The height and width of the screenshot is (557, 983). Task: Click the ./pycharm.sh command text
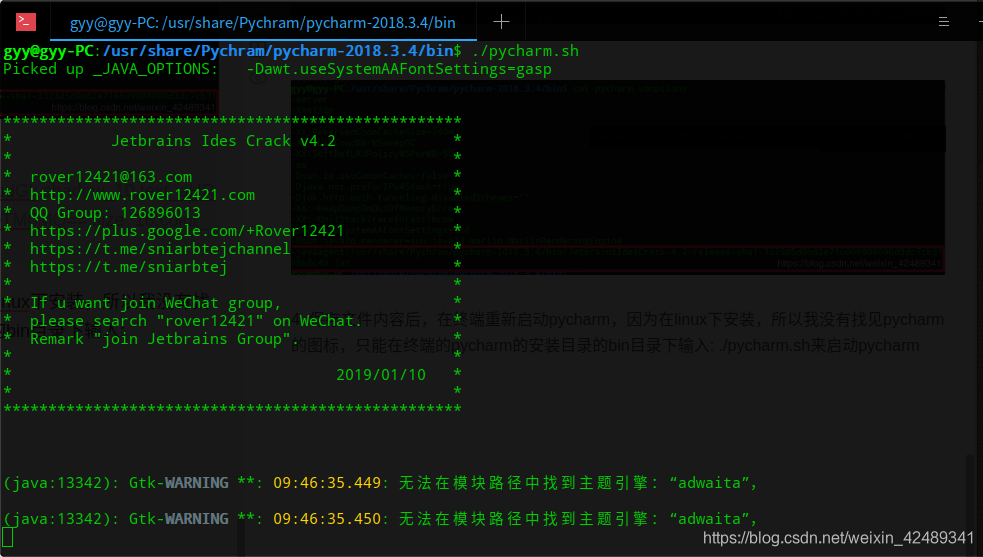coord(525,51)
